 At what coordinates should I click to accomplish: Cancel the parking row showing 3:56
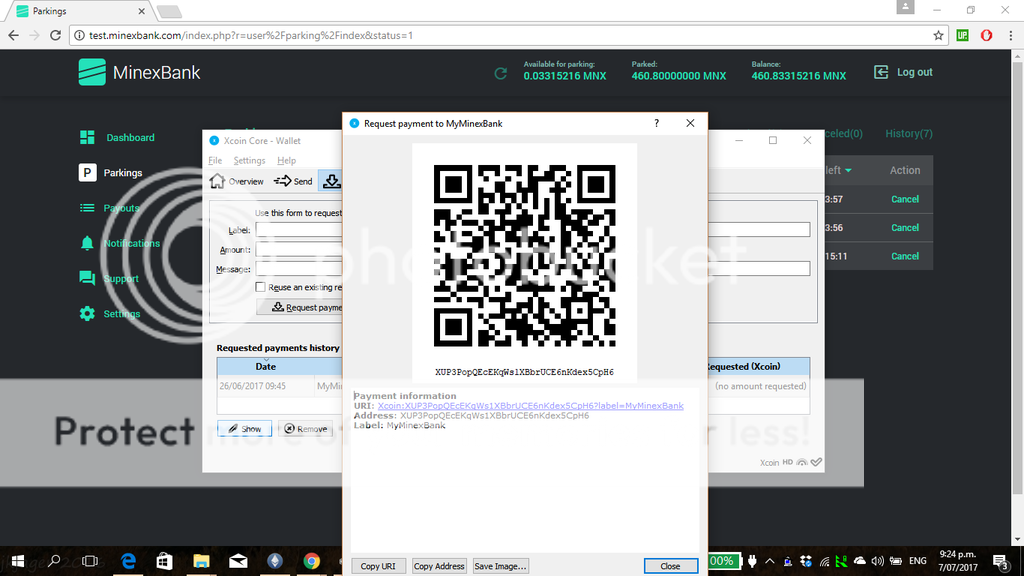click(x=904, y=228)
